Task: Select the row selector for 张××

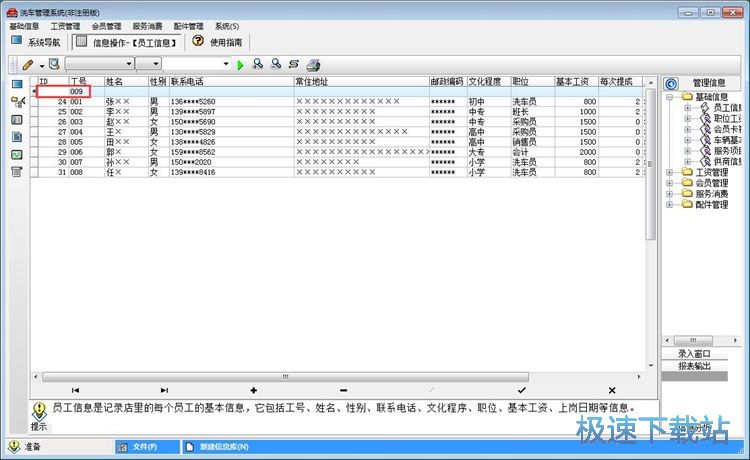Action: click(x=34, y=101)
